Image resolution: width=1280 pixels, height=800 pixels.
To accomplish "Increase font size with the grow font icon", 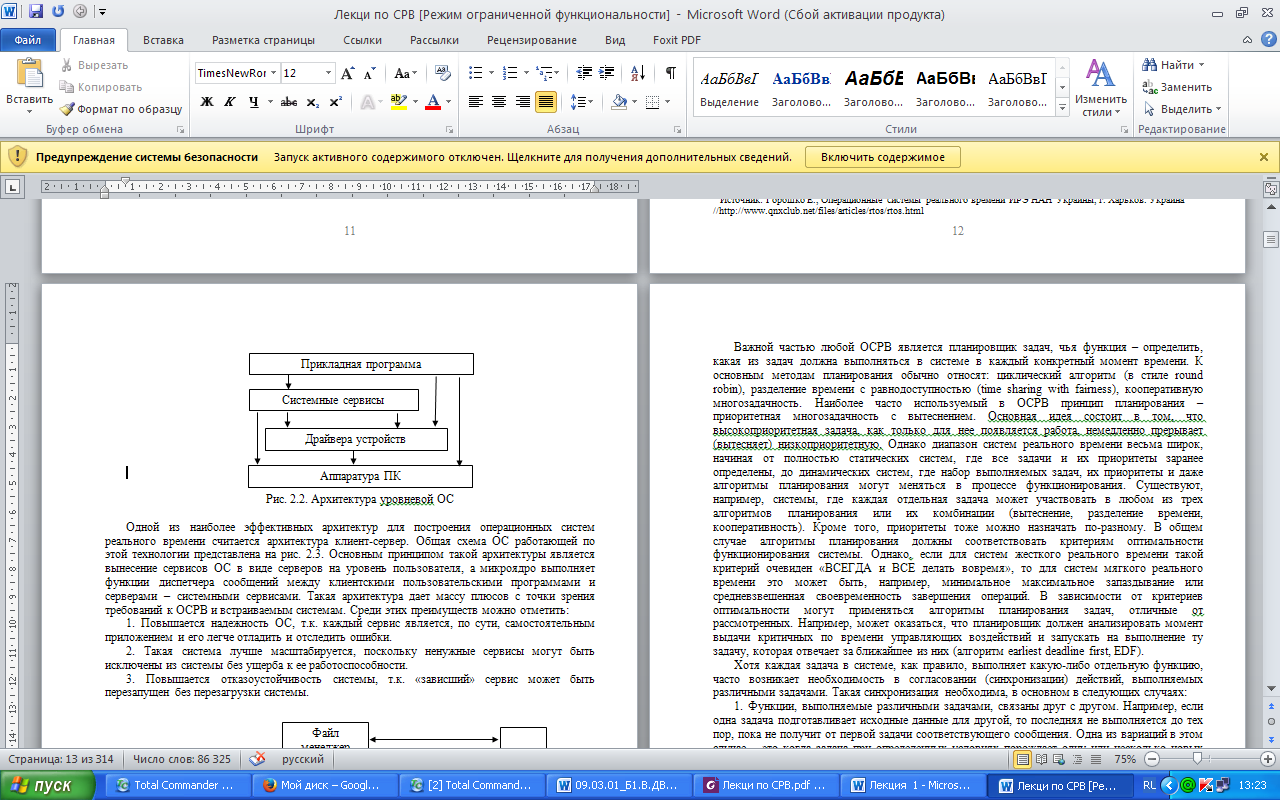I will point(348,73).
